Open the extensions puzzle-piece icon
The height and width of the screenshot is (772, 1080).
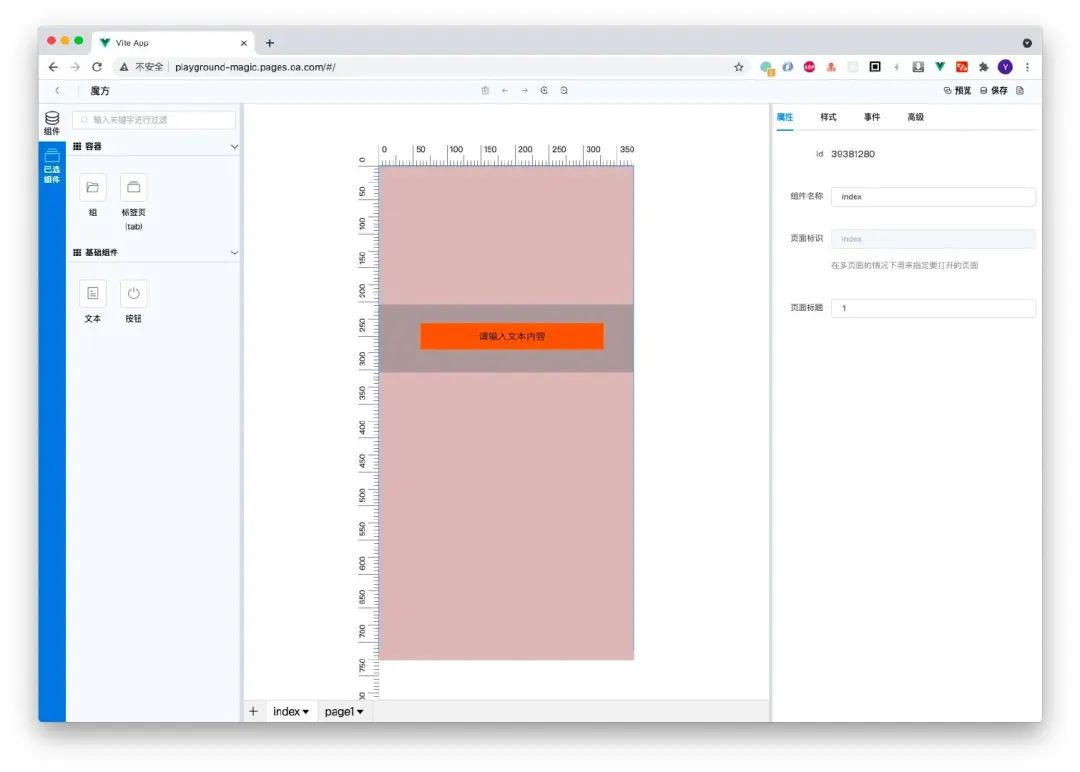(x=984, y=67)
